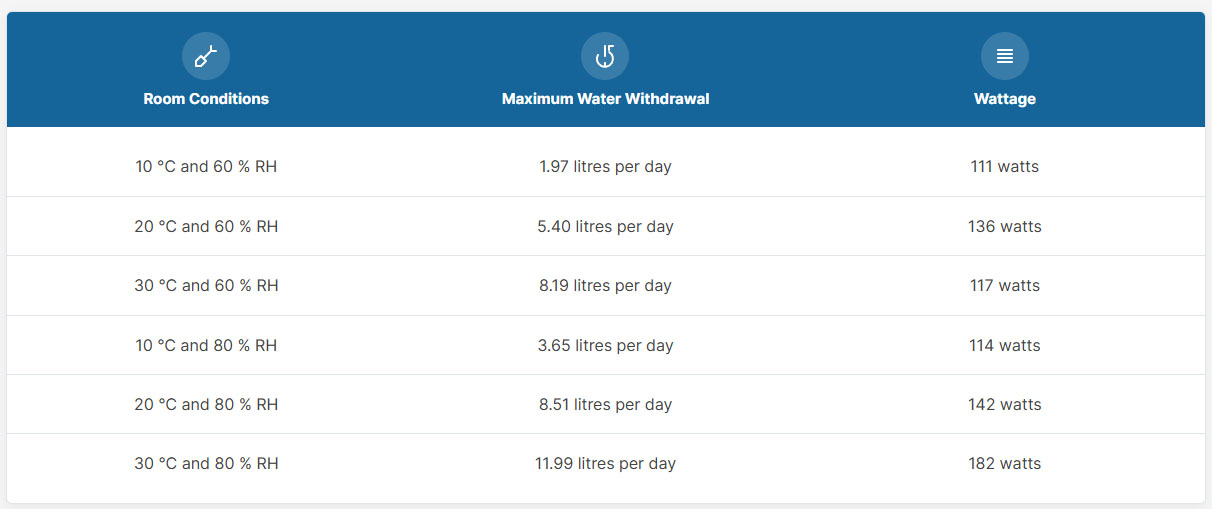Screen dimensions: 1212x509
Task: Click the Maximum Water Withdrawal header text
Action: (x=605, y=99)
